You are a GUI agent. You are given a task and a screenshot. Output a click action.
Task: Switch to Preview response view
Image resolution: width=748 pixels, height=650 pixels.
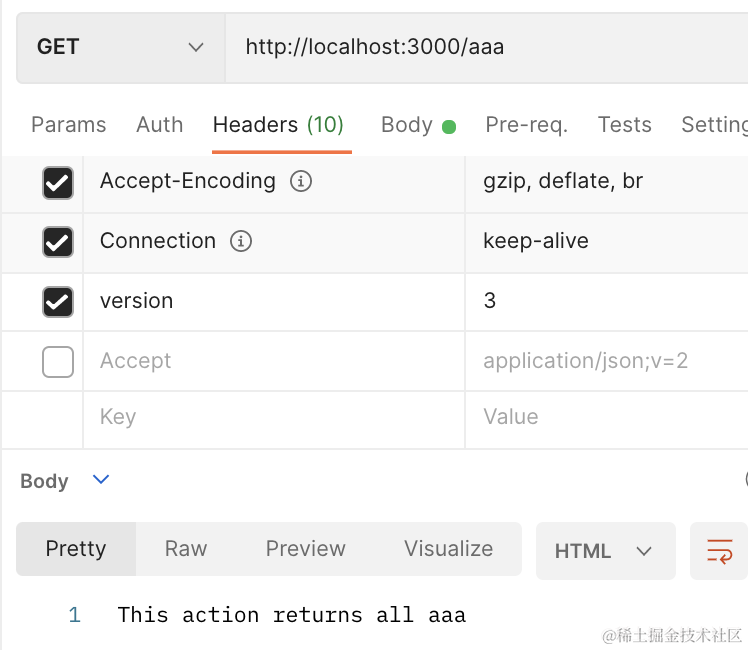tap(305, 549)
